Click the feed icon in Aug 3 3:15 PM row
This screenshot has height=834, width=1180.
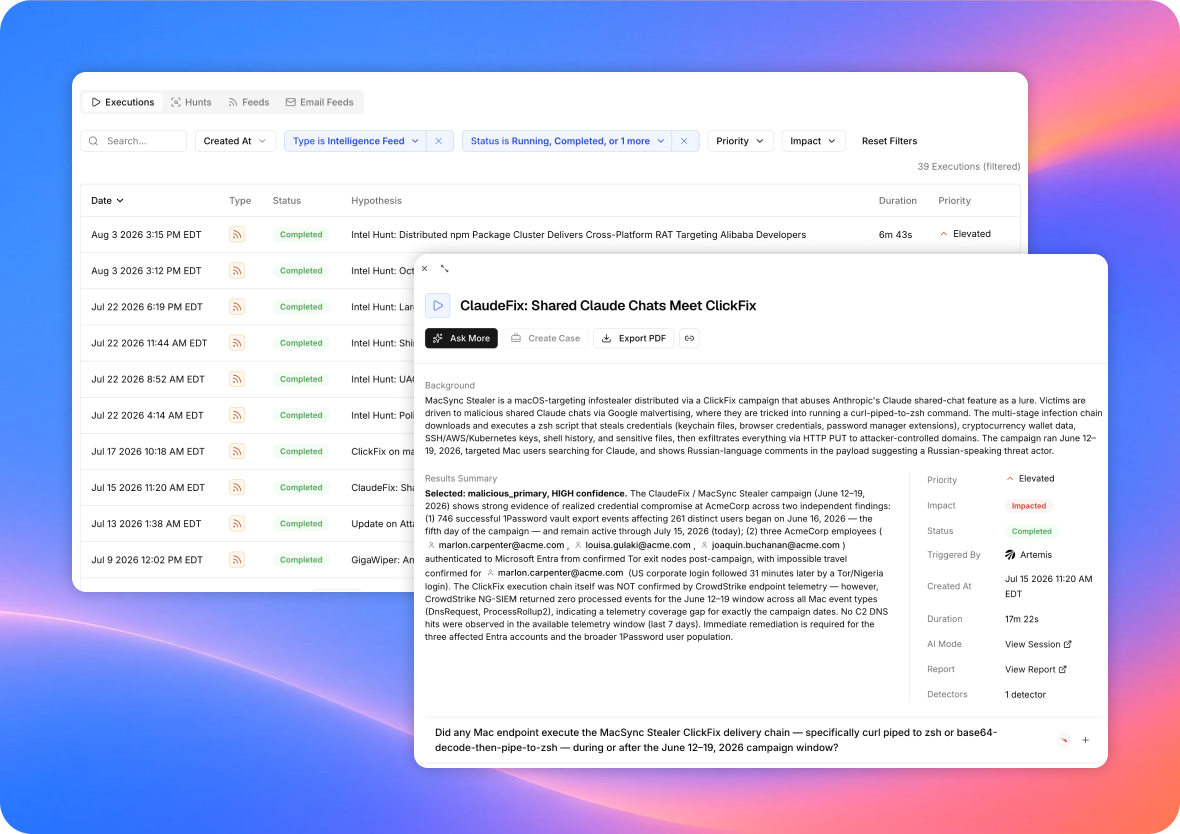click(x=237, y=235)
